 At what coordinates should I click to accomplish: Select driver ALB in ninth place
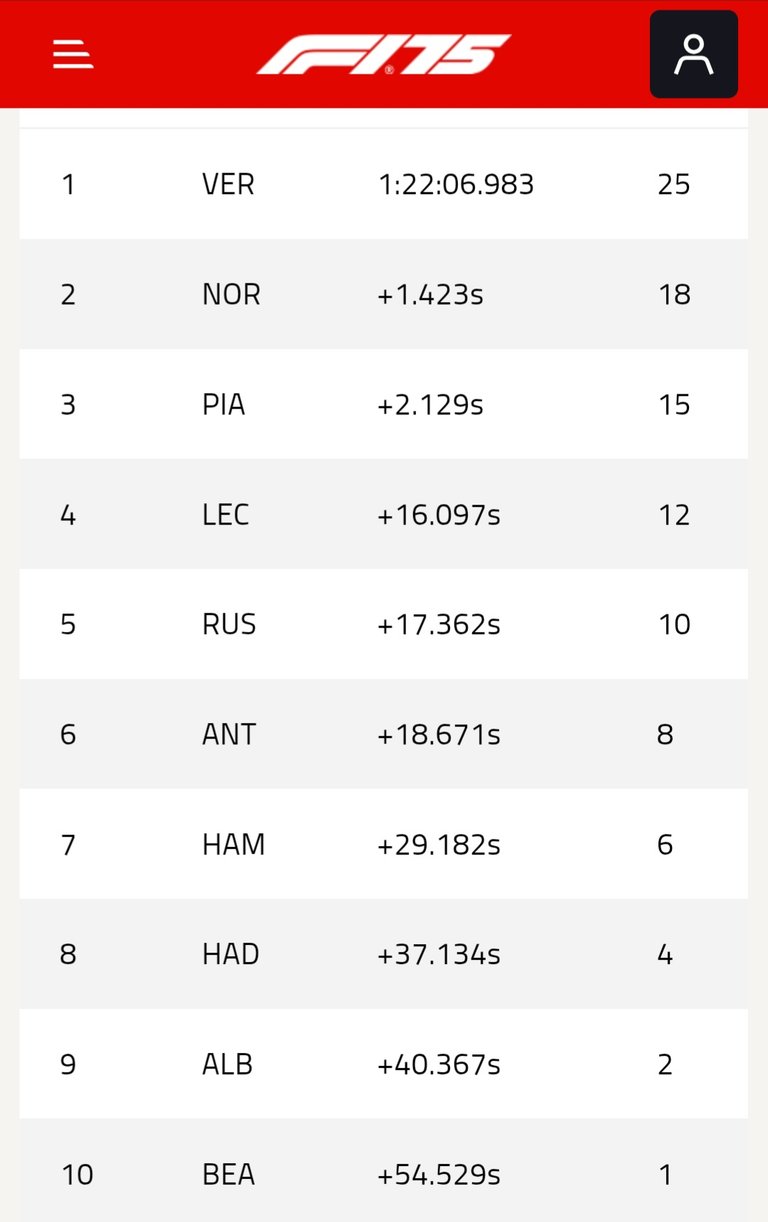[227, 1064]
